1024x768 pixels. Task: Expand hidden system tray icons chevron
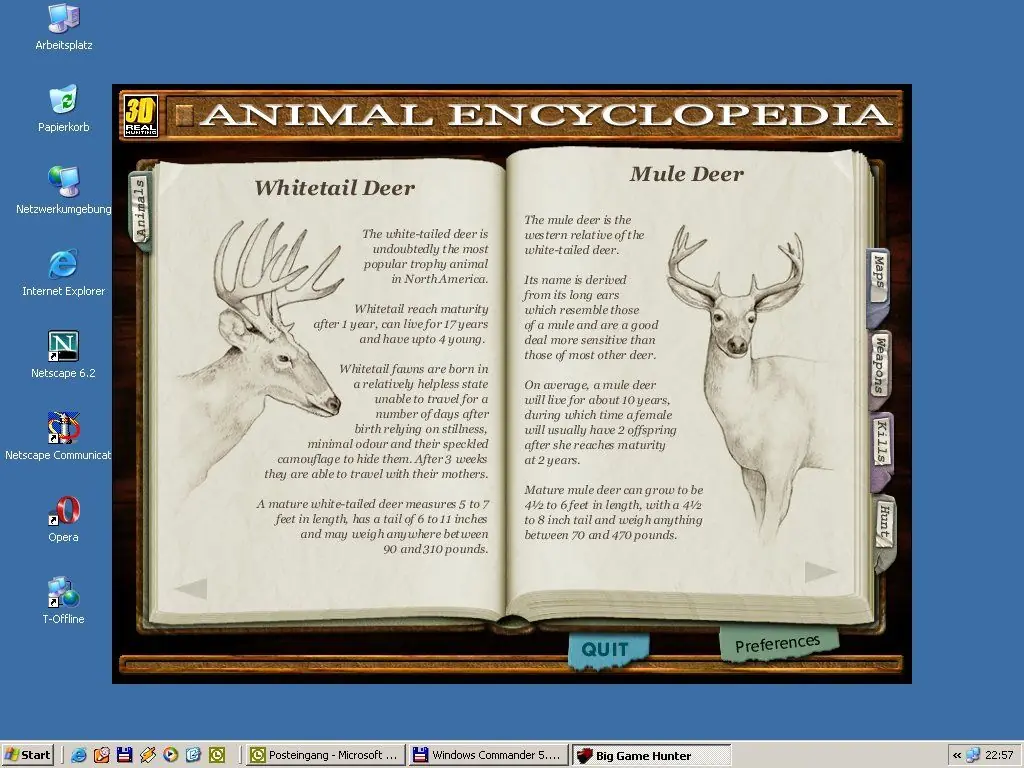957,755
